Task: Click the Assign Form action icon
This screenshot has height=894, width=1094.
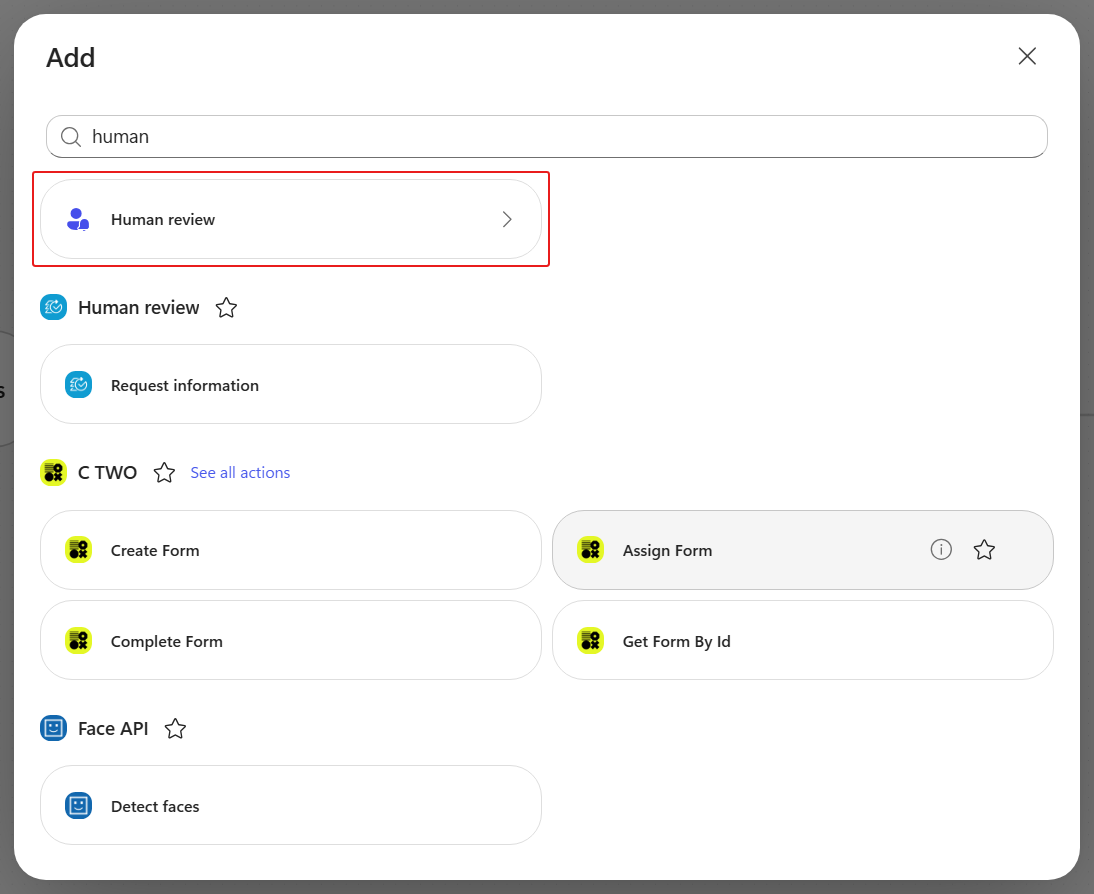Action: [x=590, y=550]
